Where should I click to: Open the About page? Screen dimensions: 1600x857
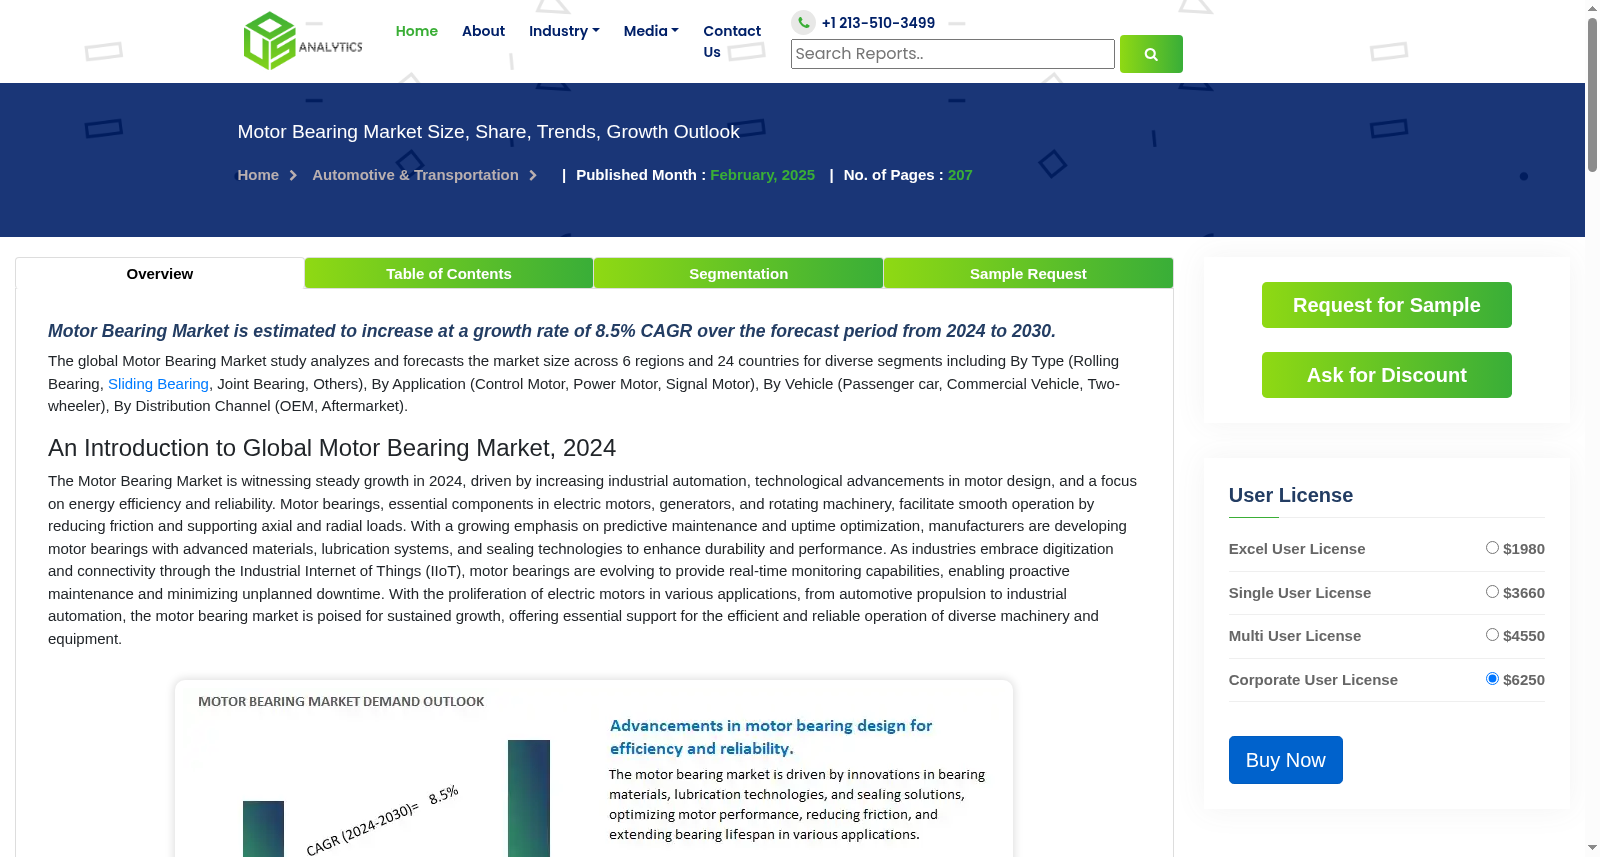(483, 31)
